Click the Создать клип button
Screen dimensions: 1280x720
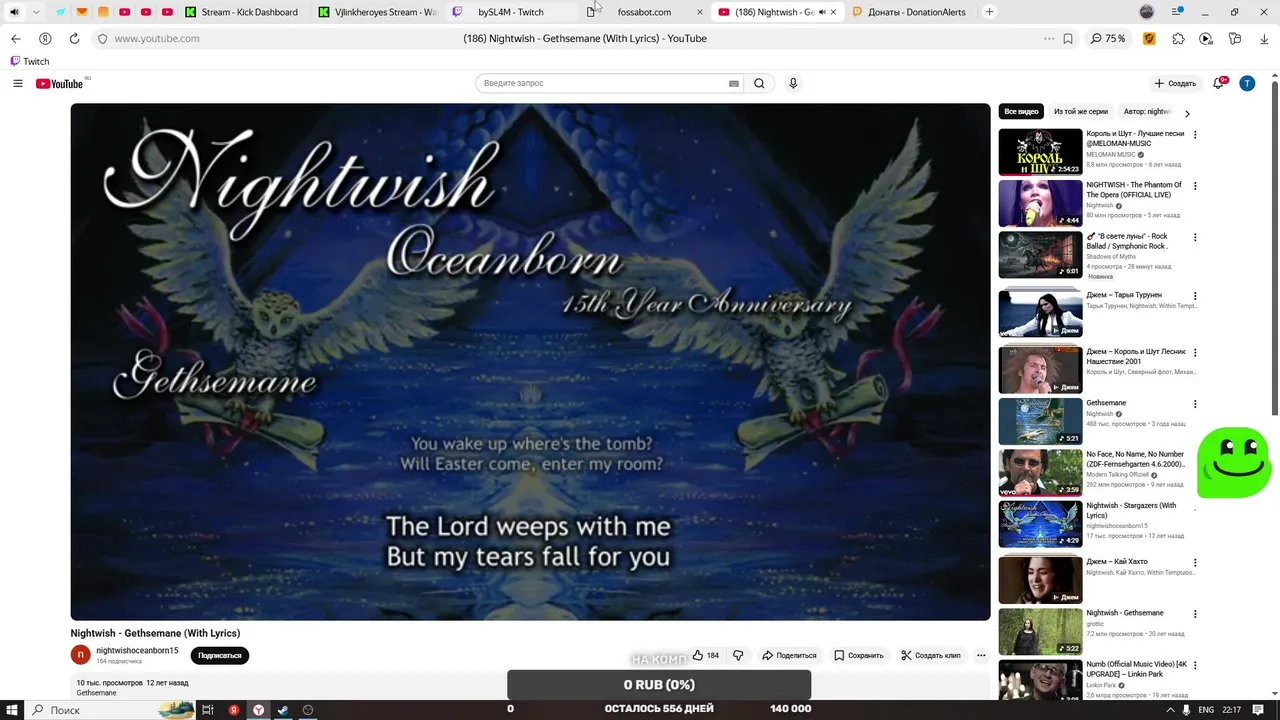coord(930,655)
